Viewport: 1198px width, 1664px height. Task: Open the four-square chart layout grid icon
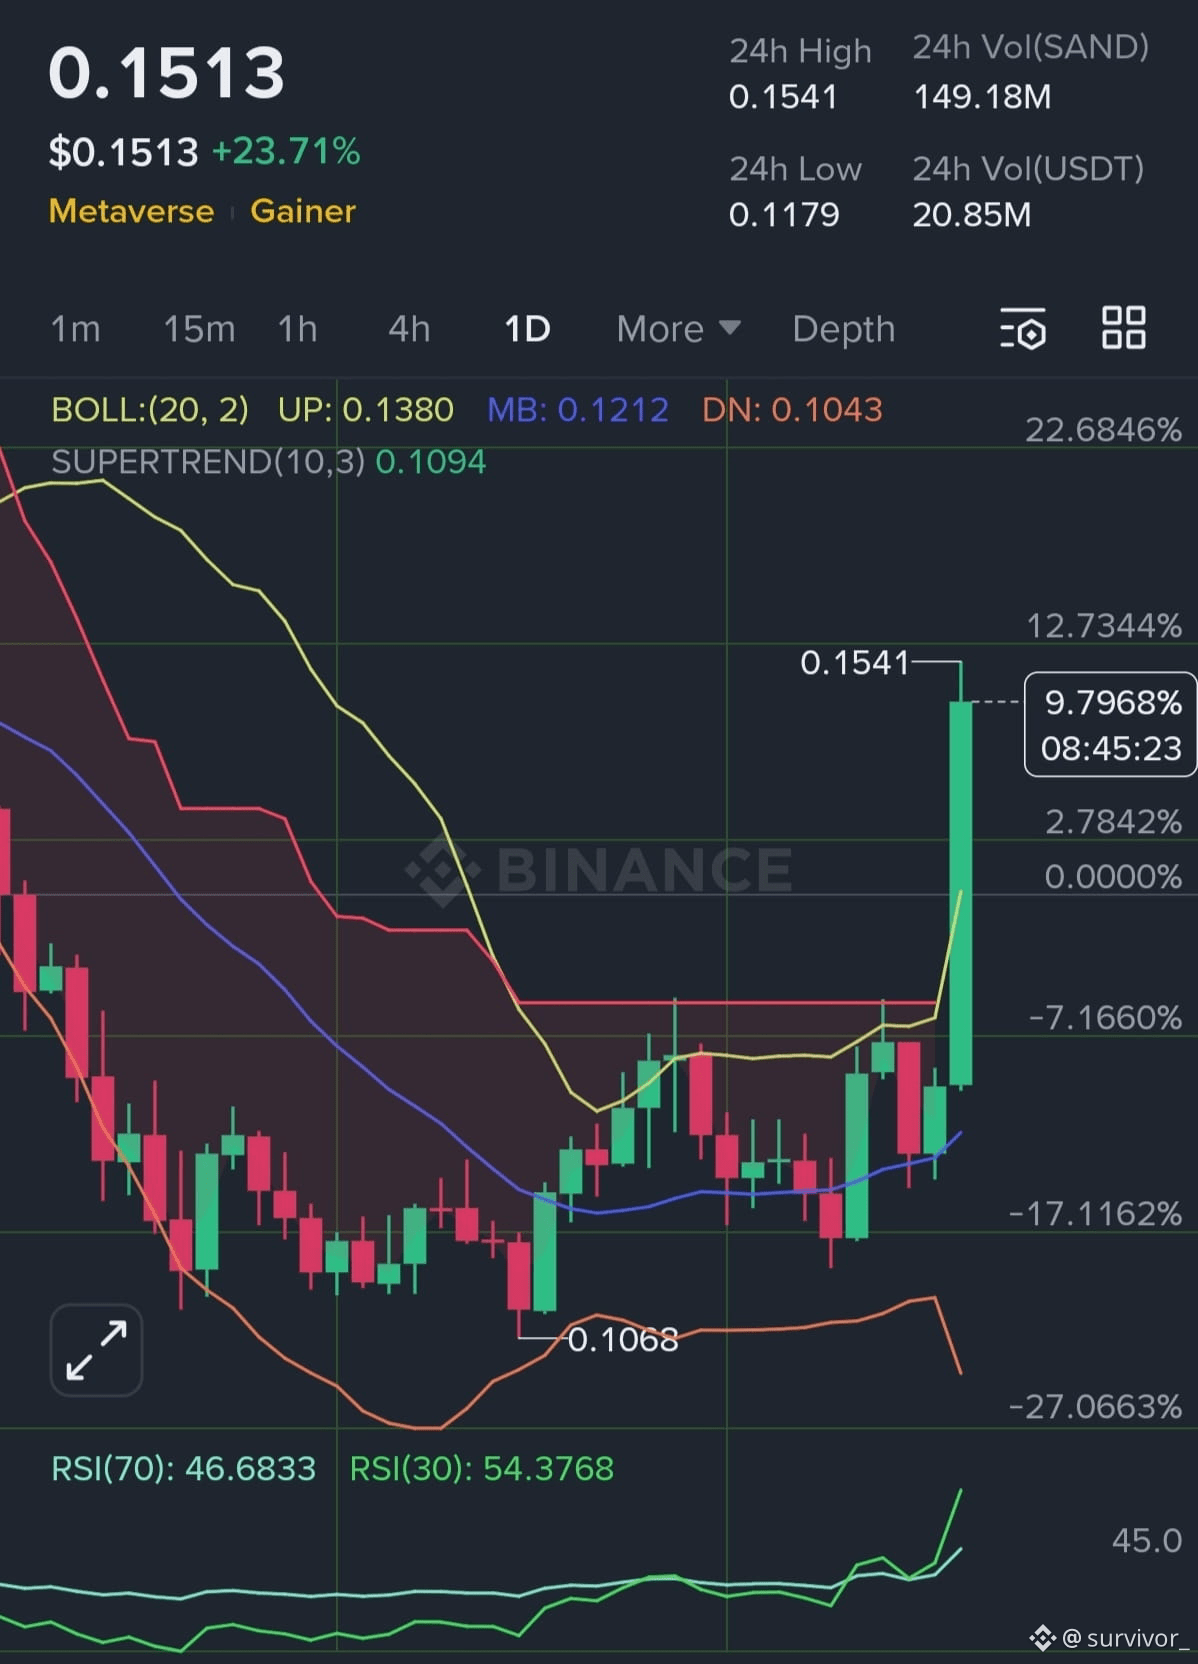pyautogui.click(x=1123, y=328)
